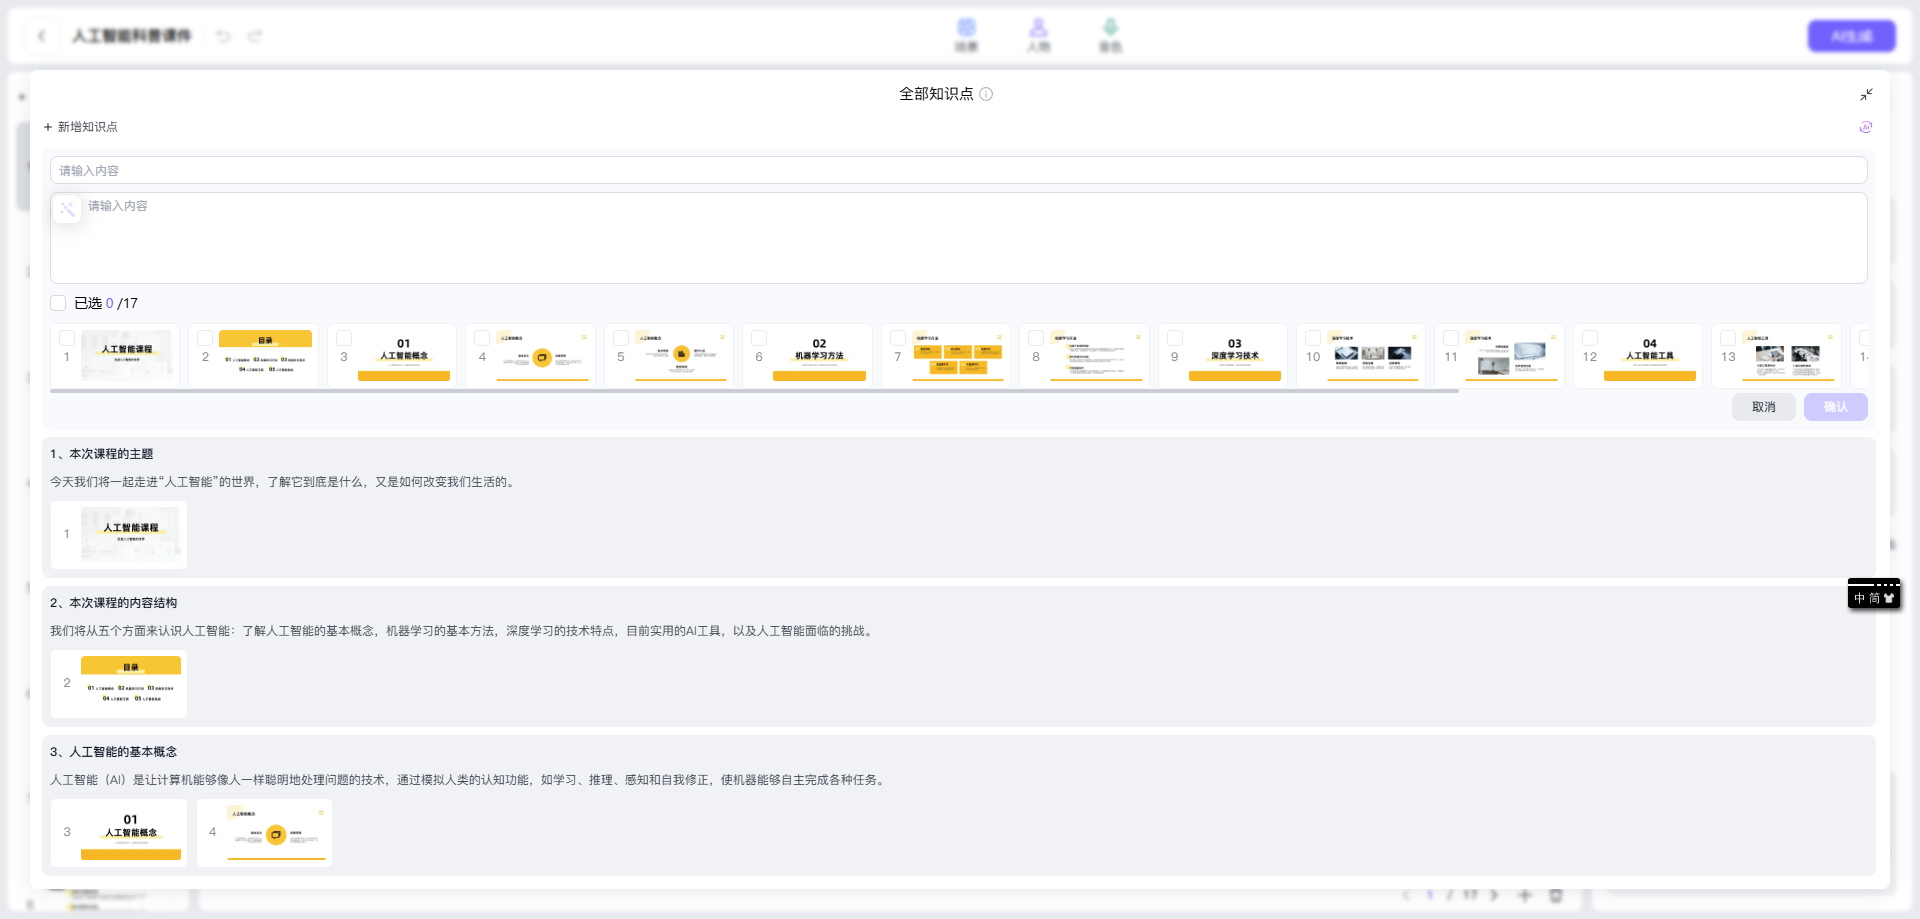Open slide 2 目录 thumbnail under knowledge point 2
Image resolution: width=1920 pixels, height=919 pixels.
click(x=130, y=684)
